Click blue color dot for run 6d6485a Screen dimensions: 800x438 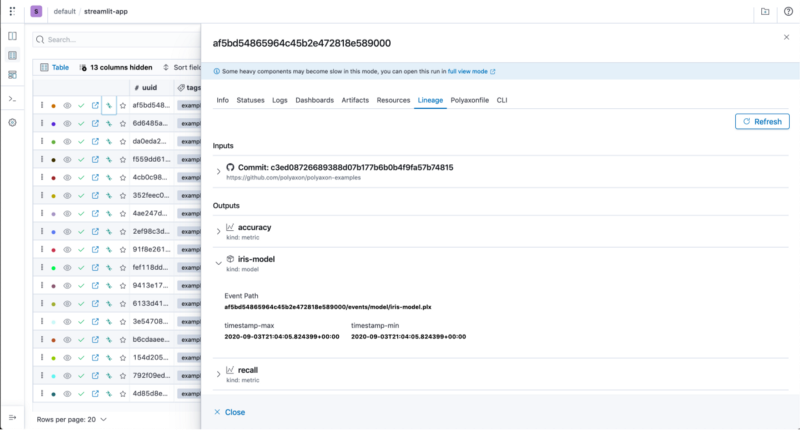pyautogui.click(x=53, y=124)
